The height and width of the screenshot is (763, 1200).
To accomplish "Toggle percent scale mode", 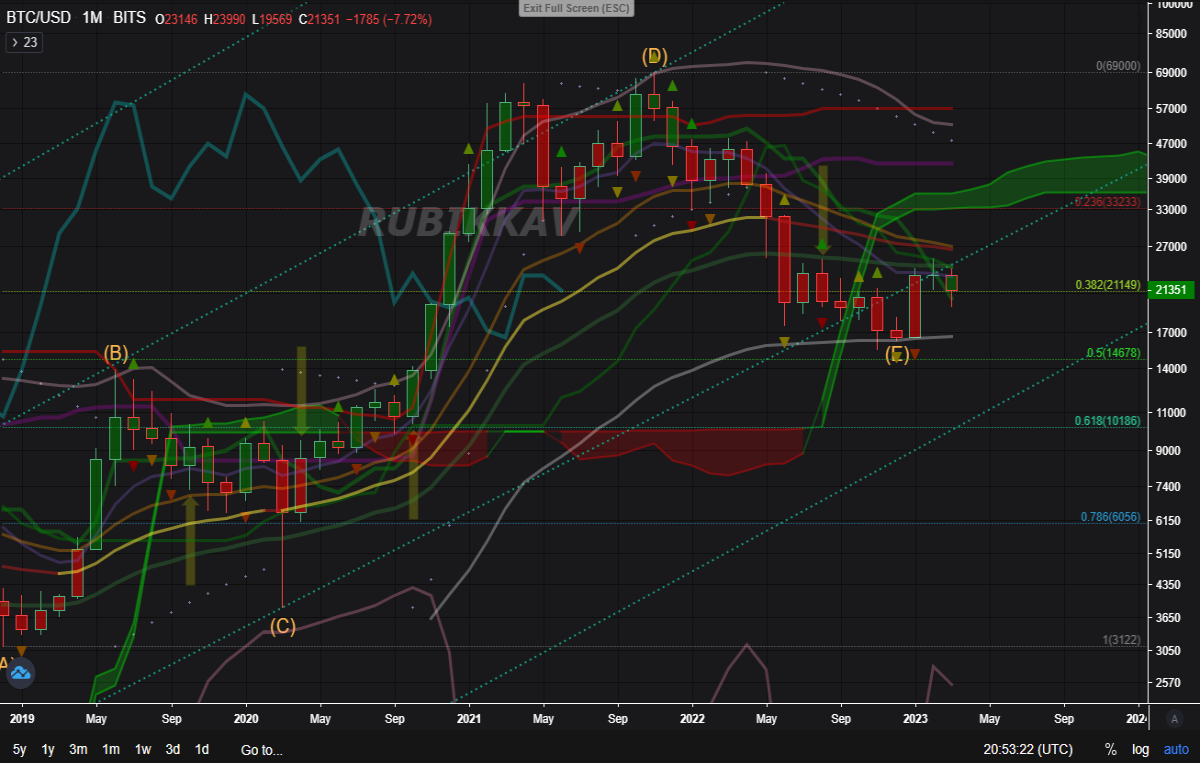I will click(1110, 749).
